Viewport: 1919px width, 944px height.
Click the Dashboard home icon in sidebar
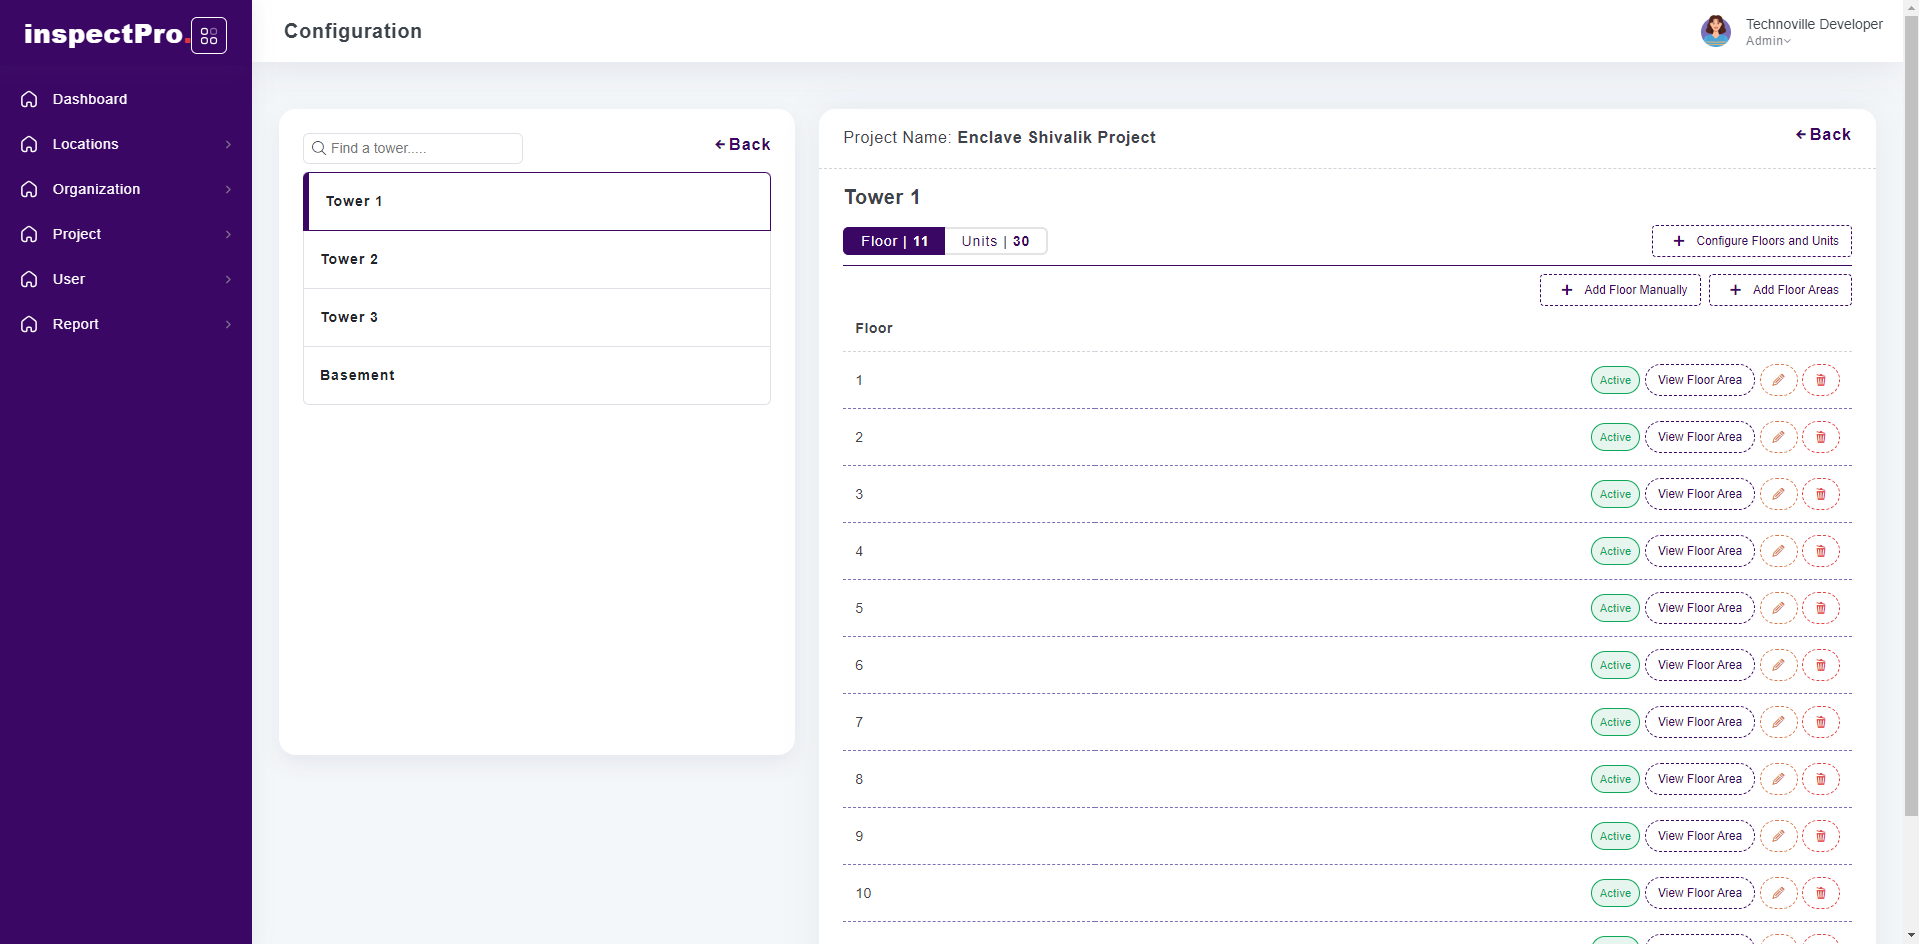29,99
